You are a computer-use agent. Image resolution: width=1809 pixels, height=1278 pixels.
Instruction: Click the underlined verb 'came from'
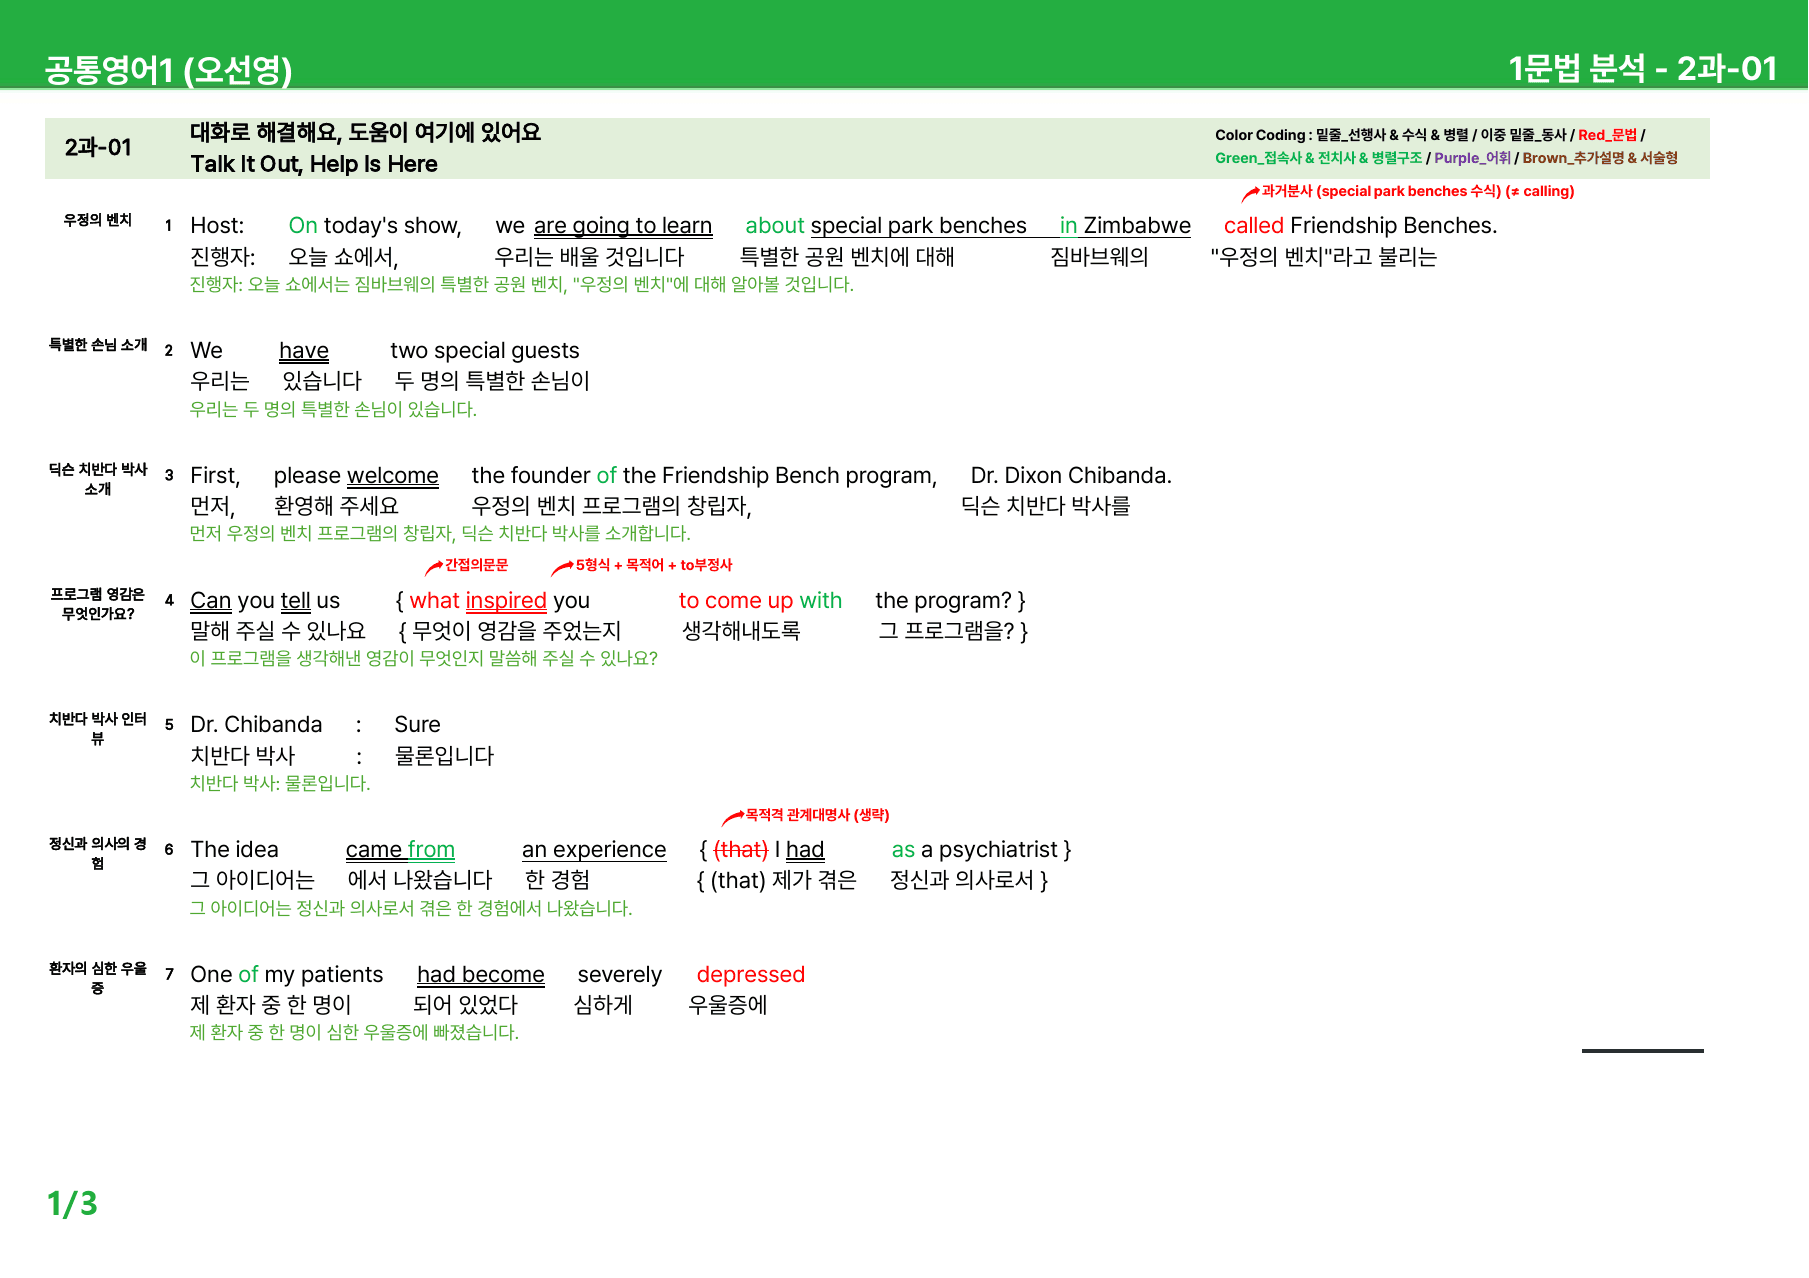tap(400, 850)
